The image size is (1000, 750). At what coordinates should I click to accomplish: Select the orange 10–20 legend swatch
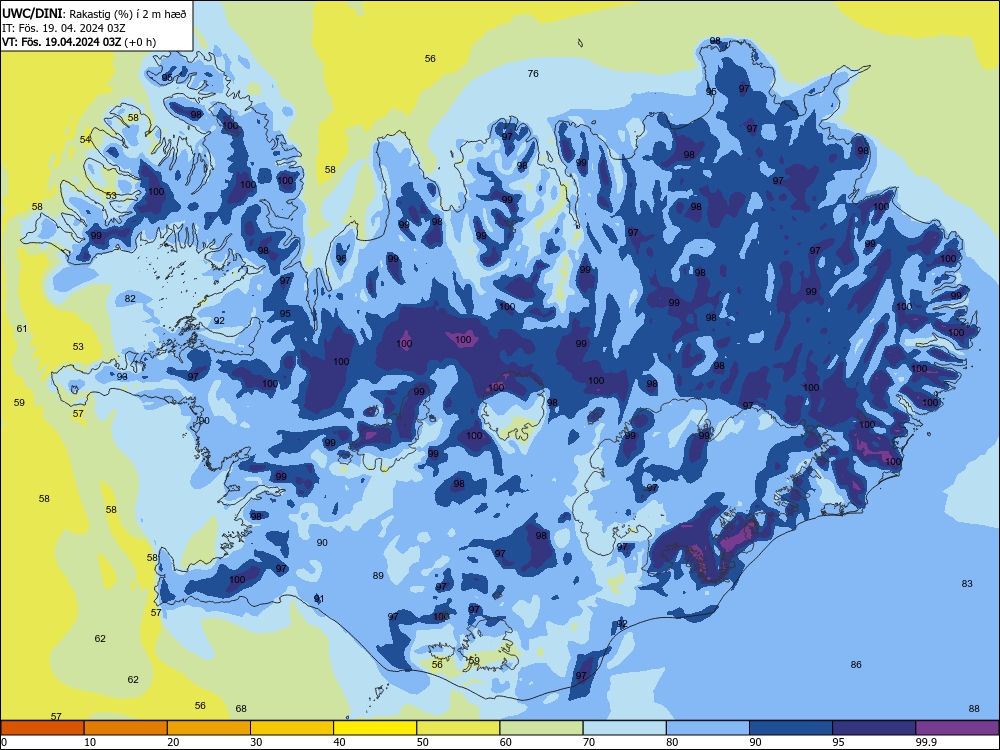[x=126, y=728]
